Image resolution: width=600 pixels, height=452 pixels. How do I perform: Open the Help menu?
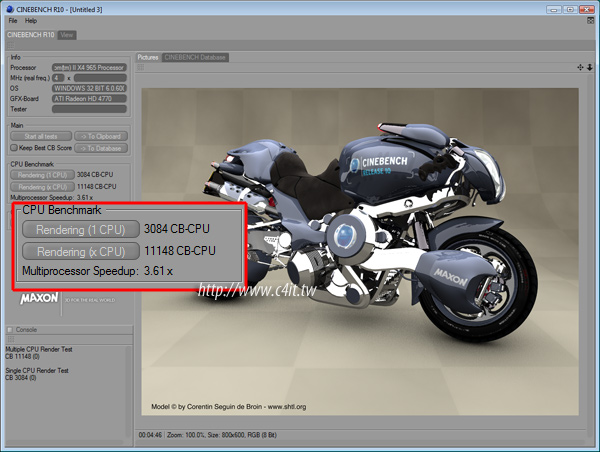(31, 21)
